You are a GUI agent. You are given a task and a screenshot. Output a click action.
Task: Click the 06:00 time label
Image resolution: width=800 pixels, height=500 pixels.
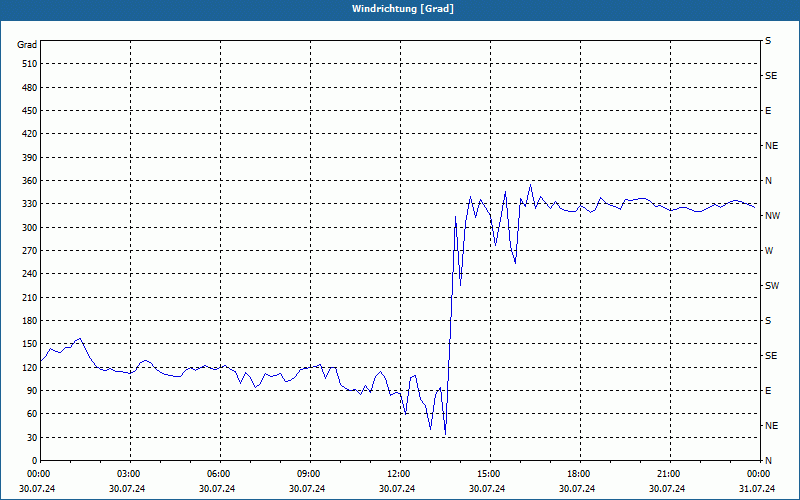point(220,474)
